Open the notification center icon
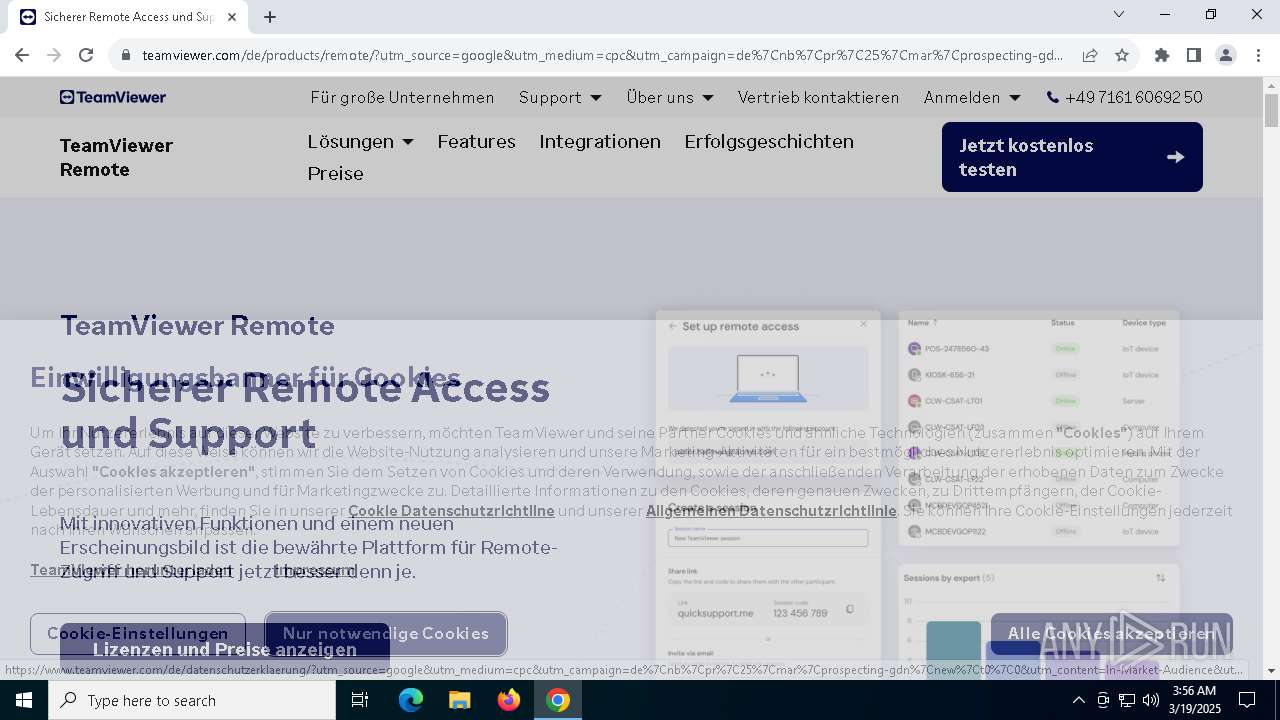Image resolution: width=1280 pixels, height=720 pixels. click(1247, 700)
